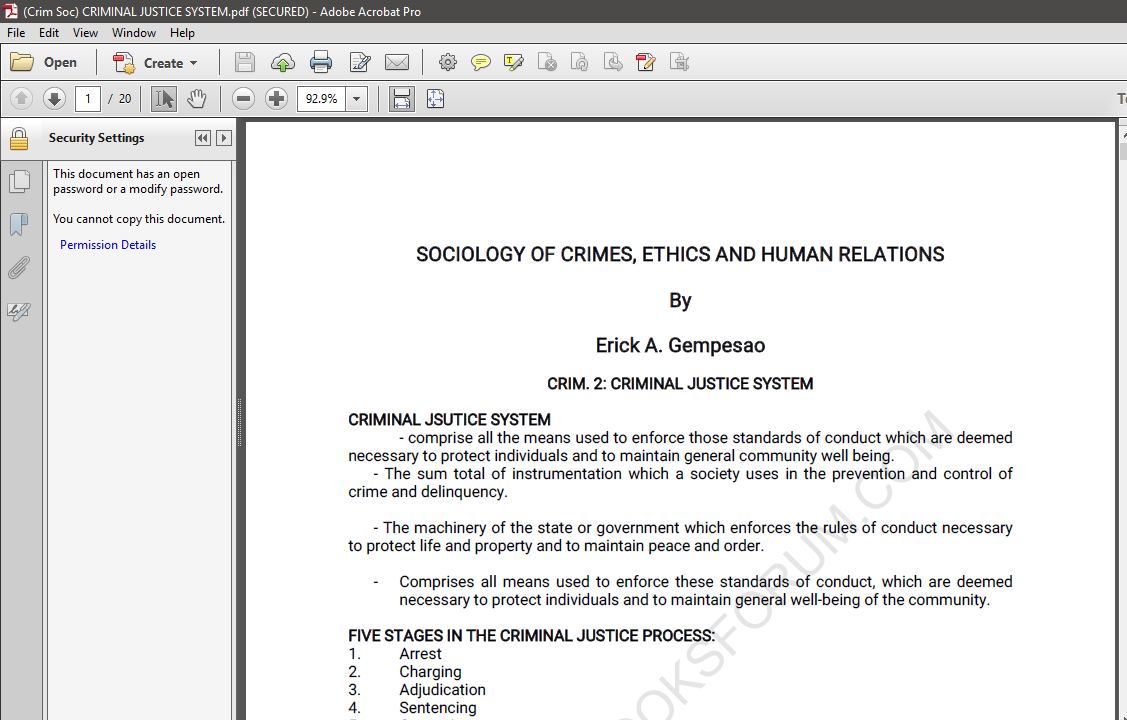1127x720 pixels.
Task: Click the 'FIVE STAGES IN THE CRIMINAL JUSTICE PROCESS:' heading
Action: click(531, 636)
